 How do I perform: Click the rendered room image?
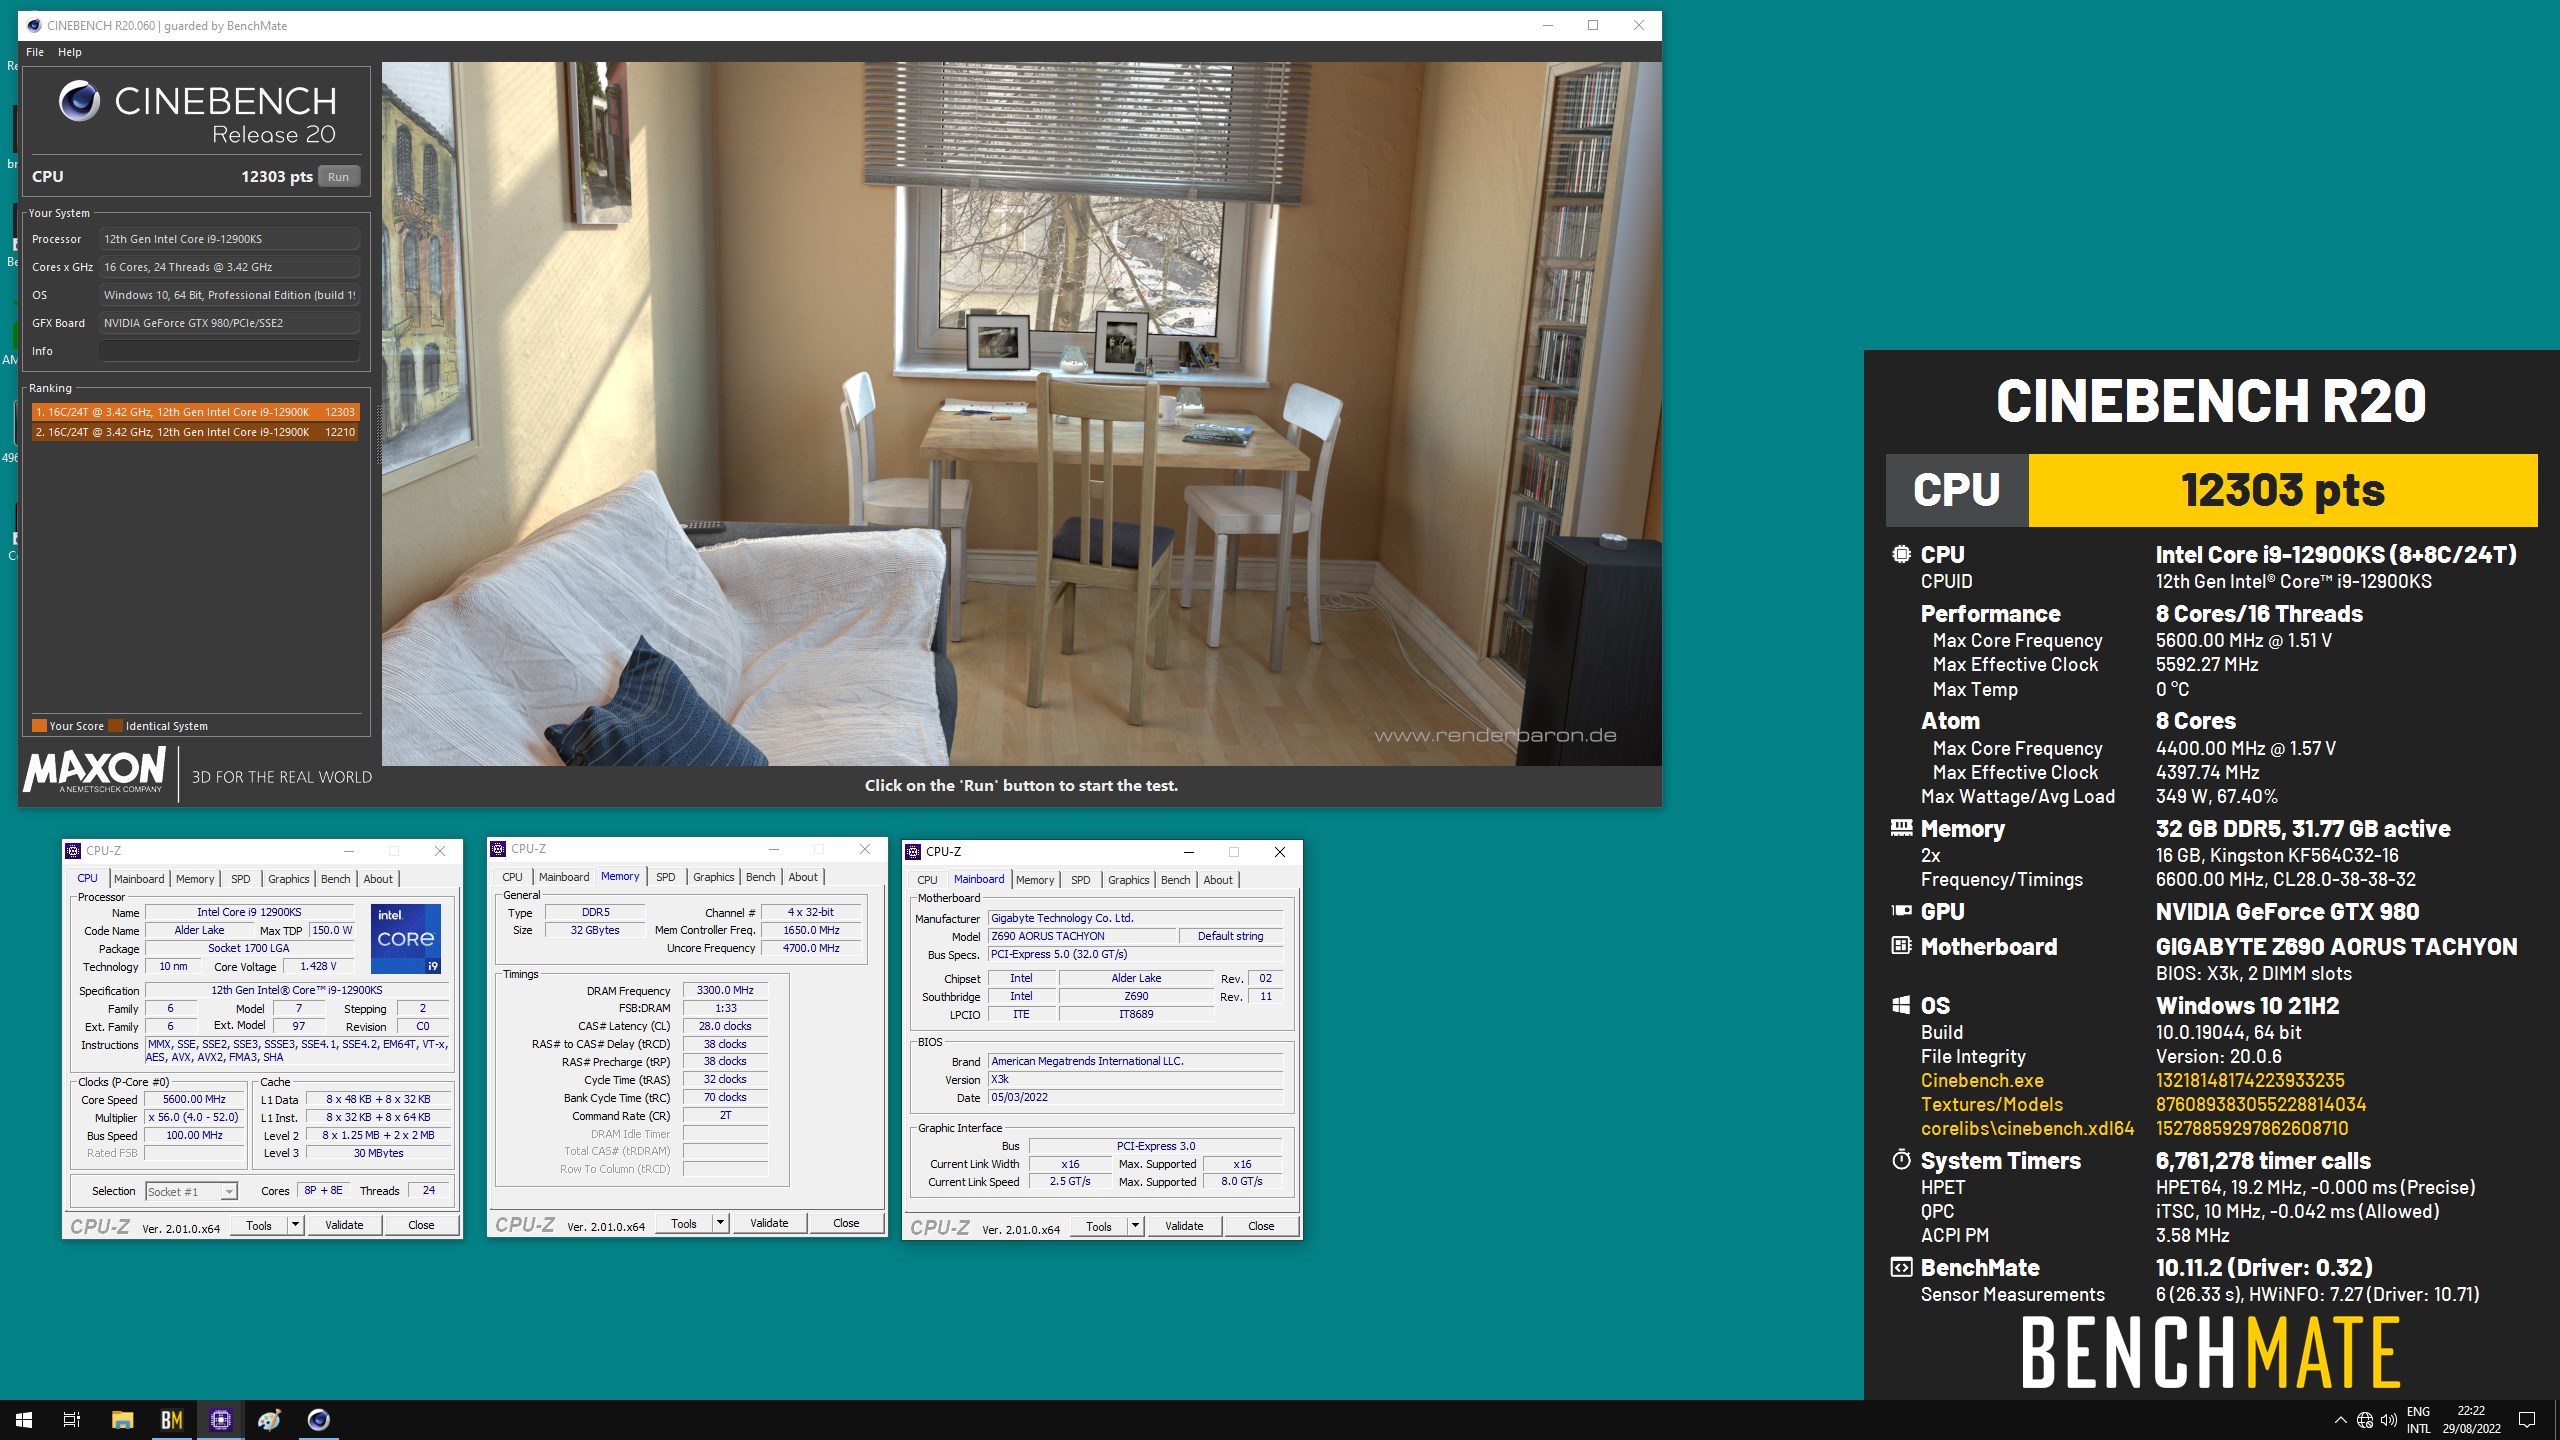pyautogui.click(x=1021, y=414)
